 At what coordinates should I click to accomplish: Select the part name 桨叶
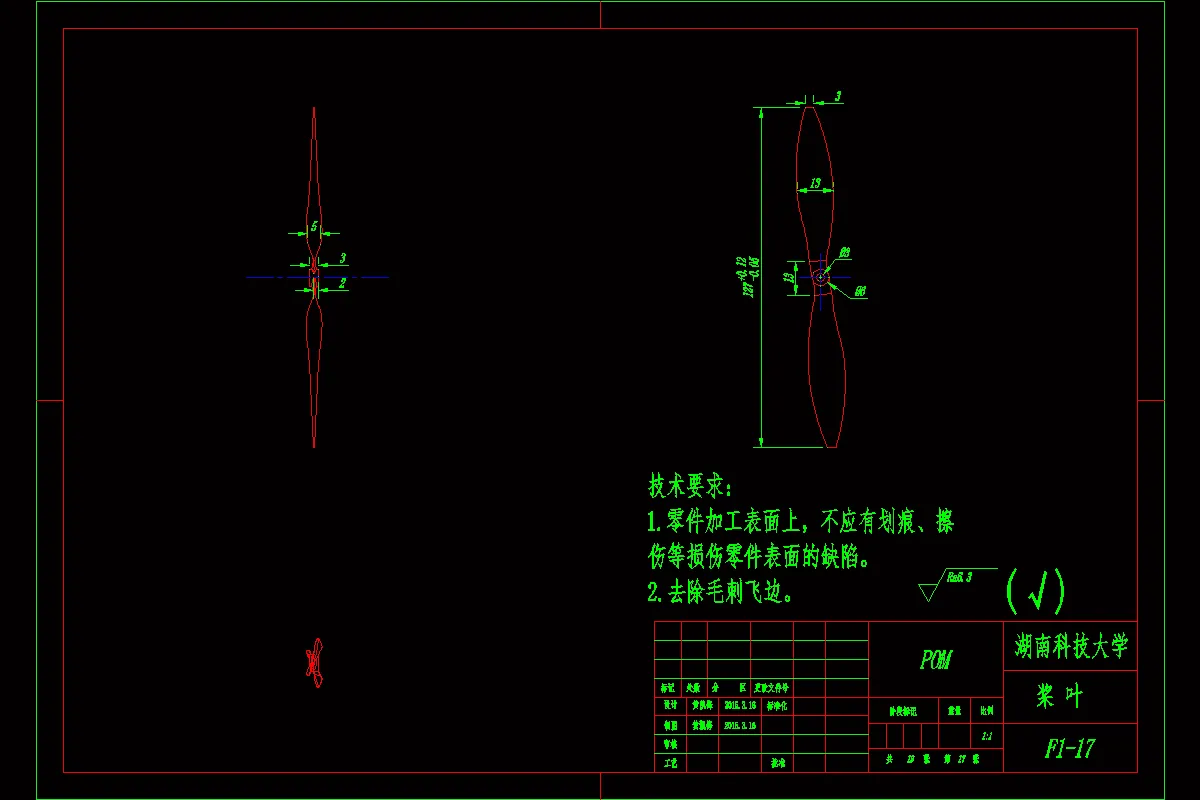(x=1060, y=697)
